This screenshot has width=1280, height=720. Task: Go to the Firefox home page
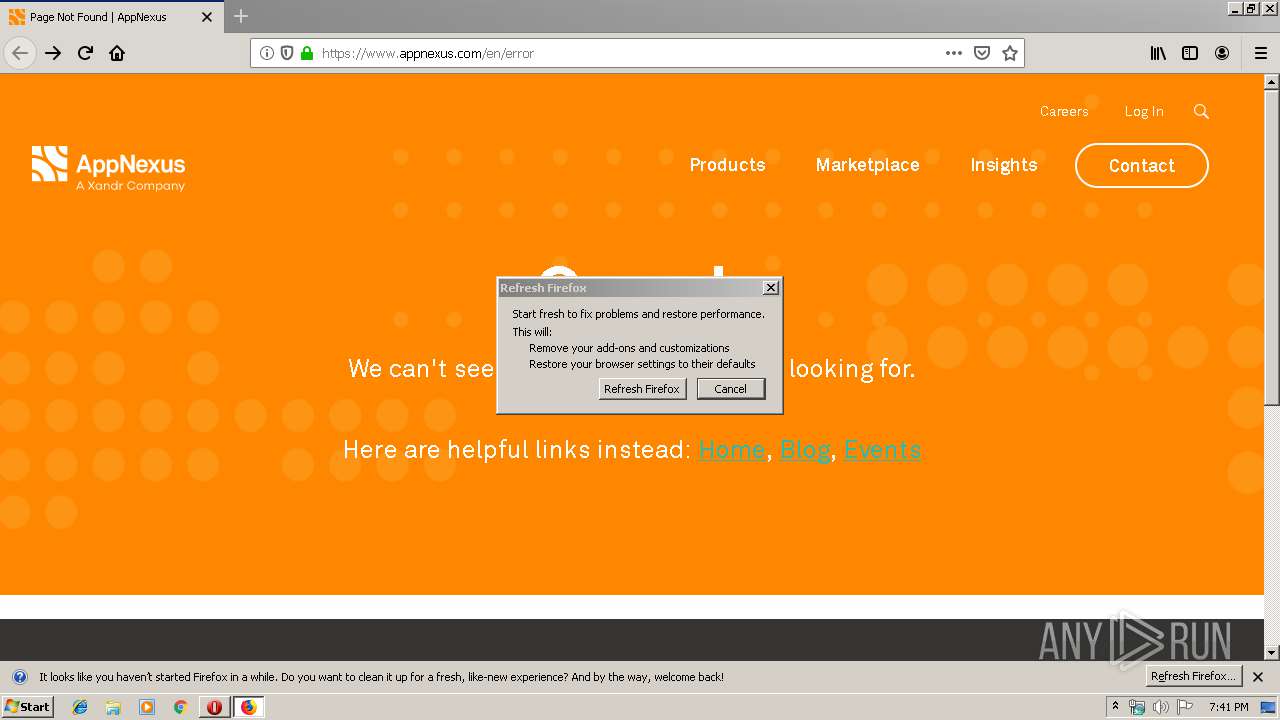click(117, 53)
